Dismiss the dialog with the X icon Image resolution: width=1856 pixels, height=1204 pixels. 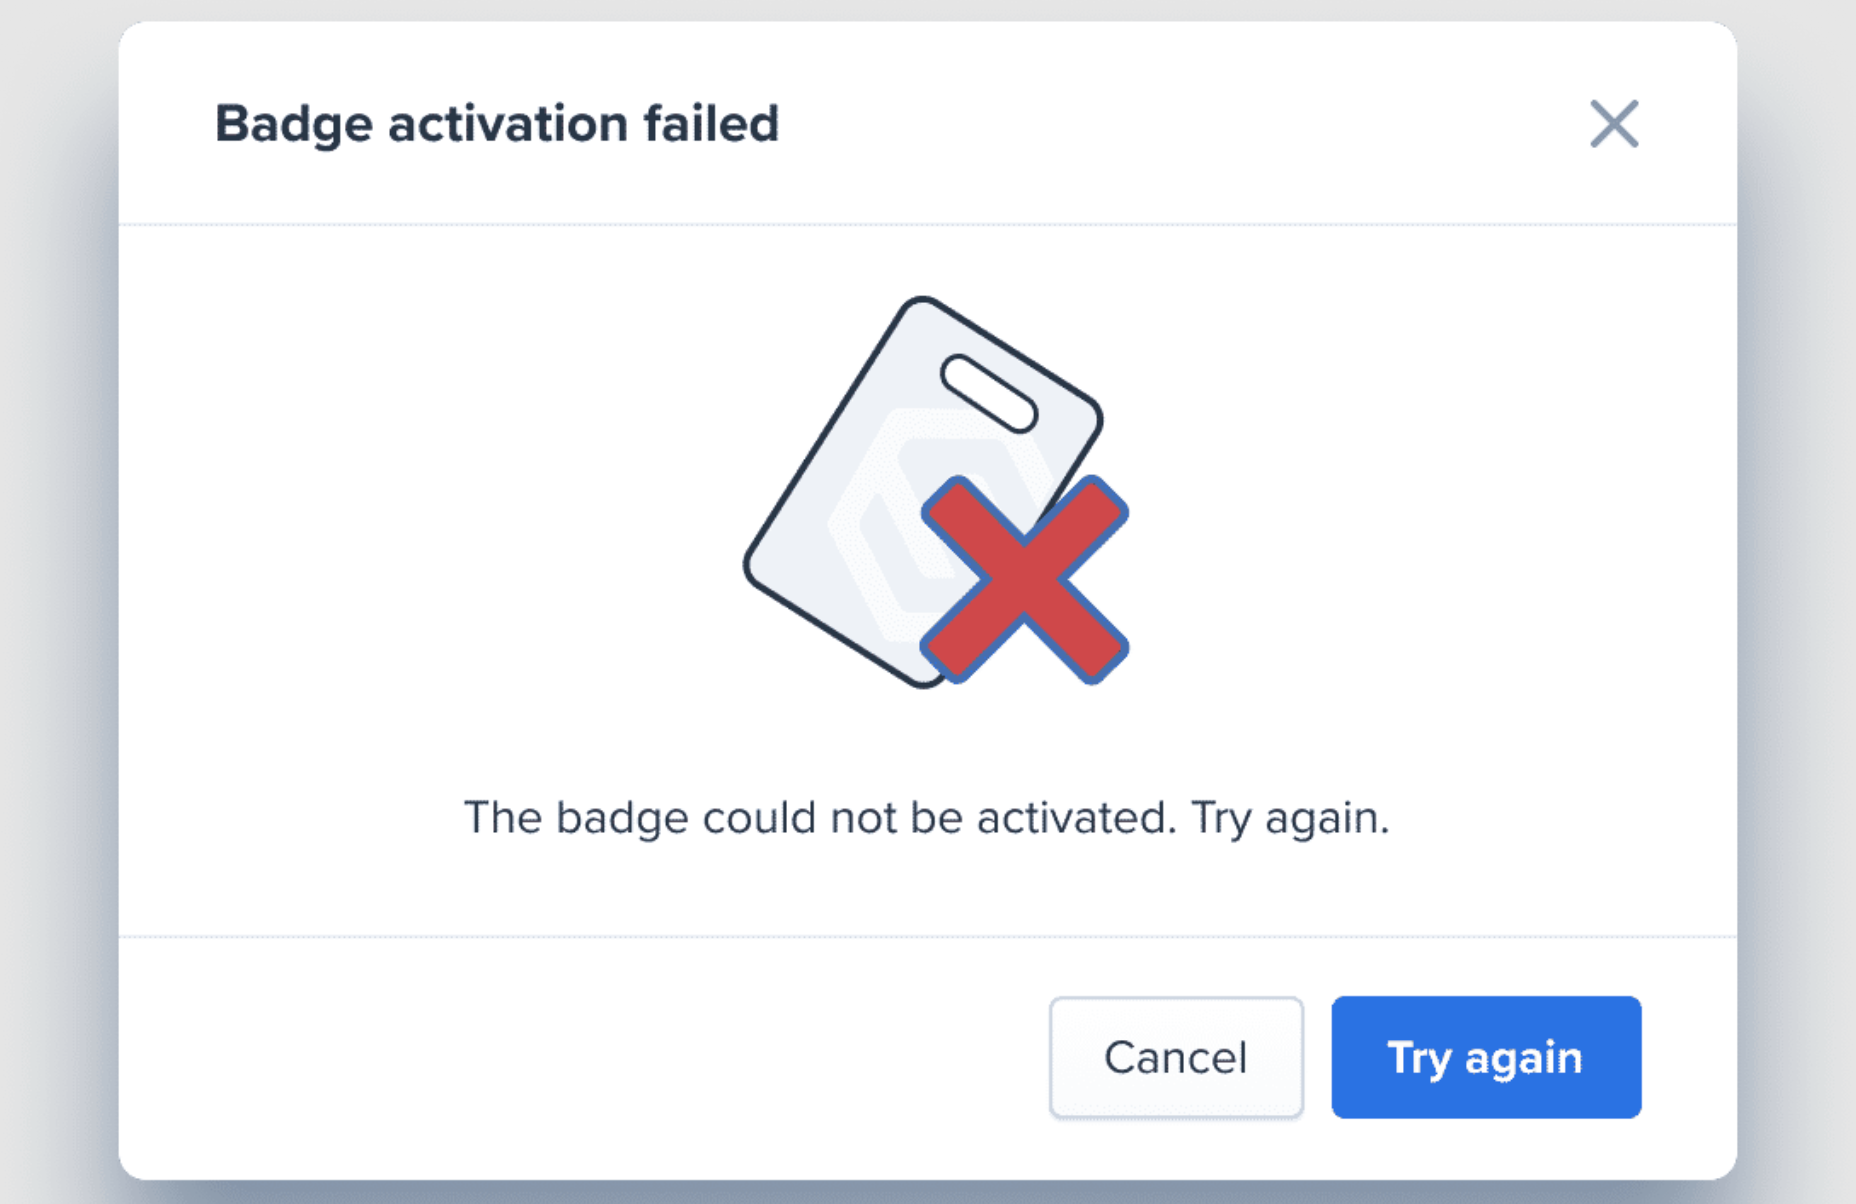(1614, 124)
